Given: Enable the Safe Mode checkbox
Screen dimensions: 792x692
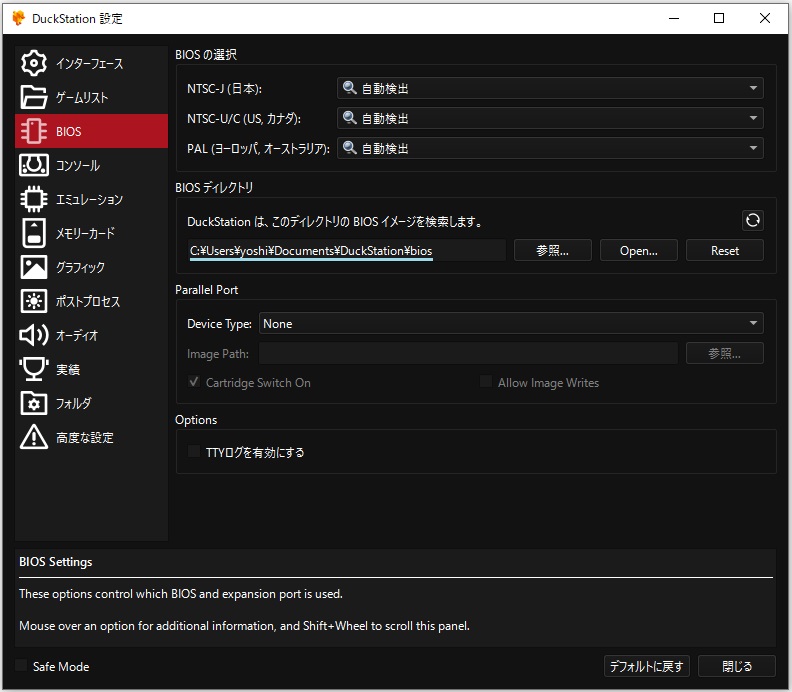Looking at the screenshot, I should point(21,666).
